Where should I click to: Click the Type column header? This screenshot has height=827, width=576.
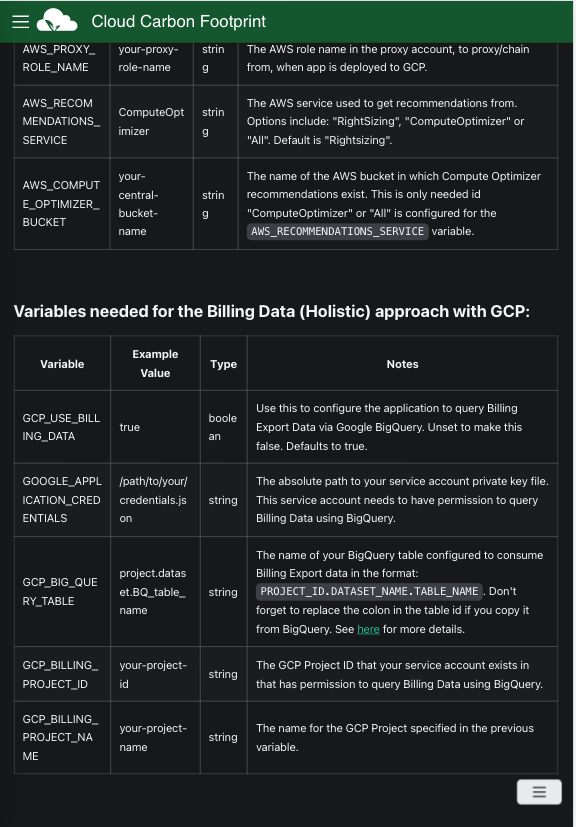coord(222,363)
